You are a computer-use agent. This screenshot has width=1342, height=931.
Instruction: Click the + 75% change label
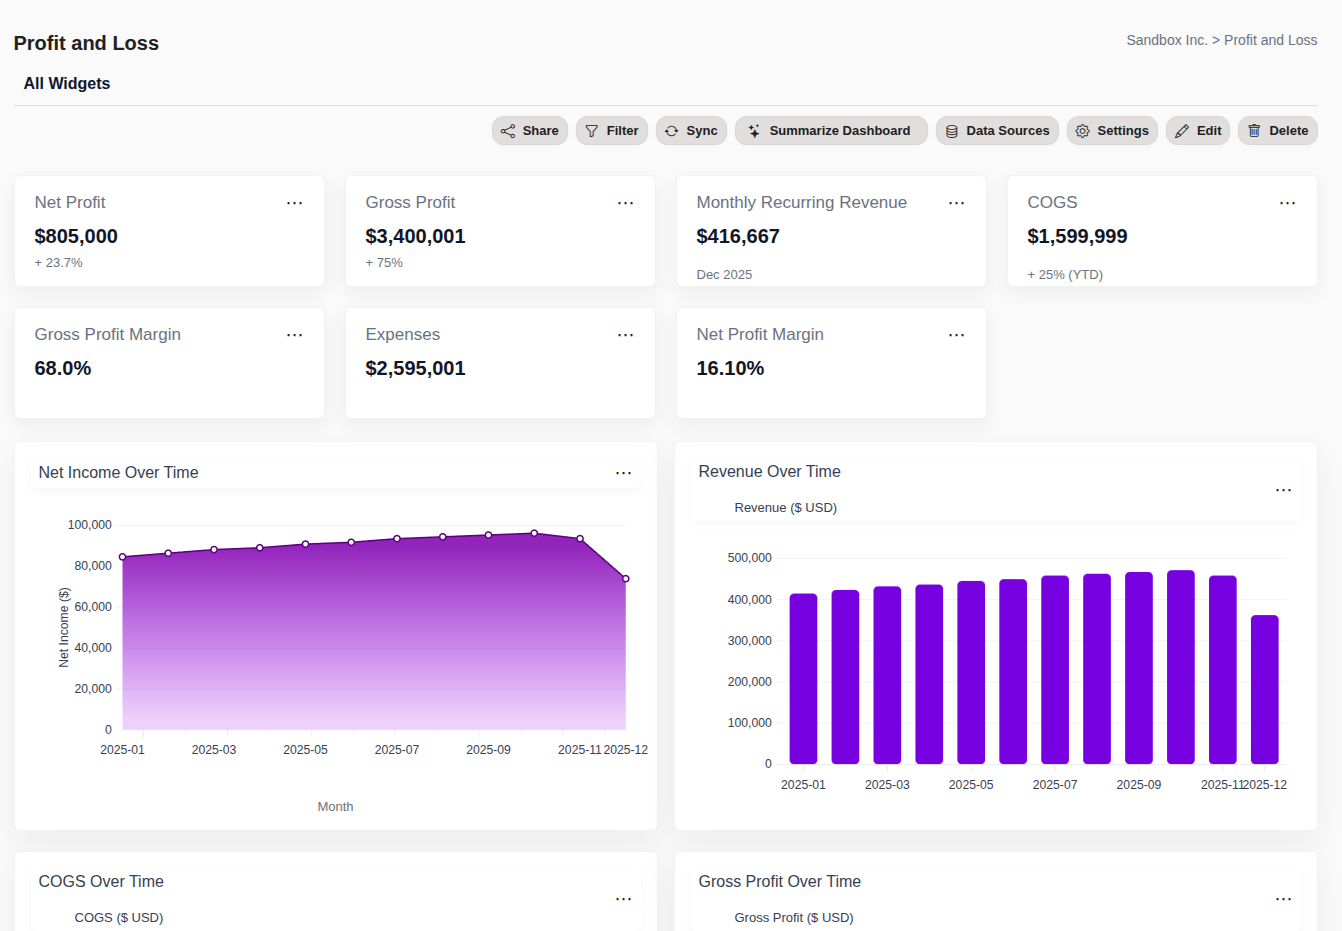click(x=384, y=263)
